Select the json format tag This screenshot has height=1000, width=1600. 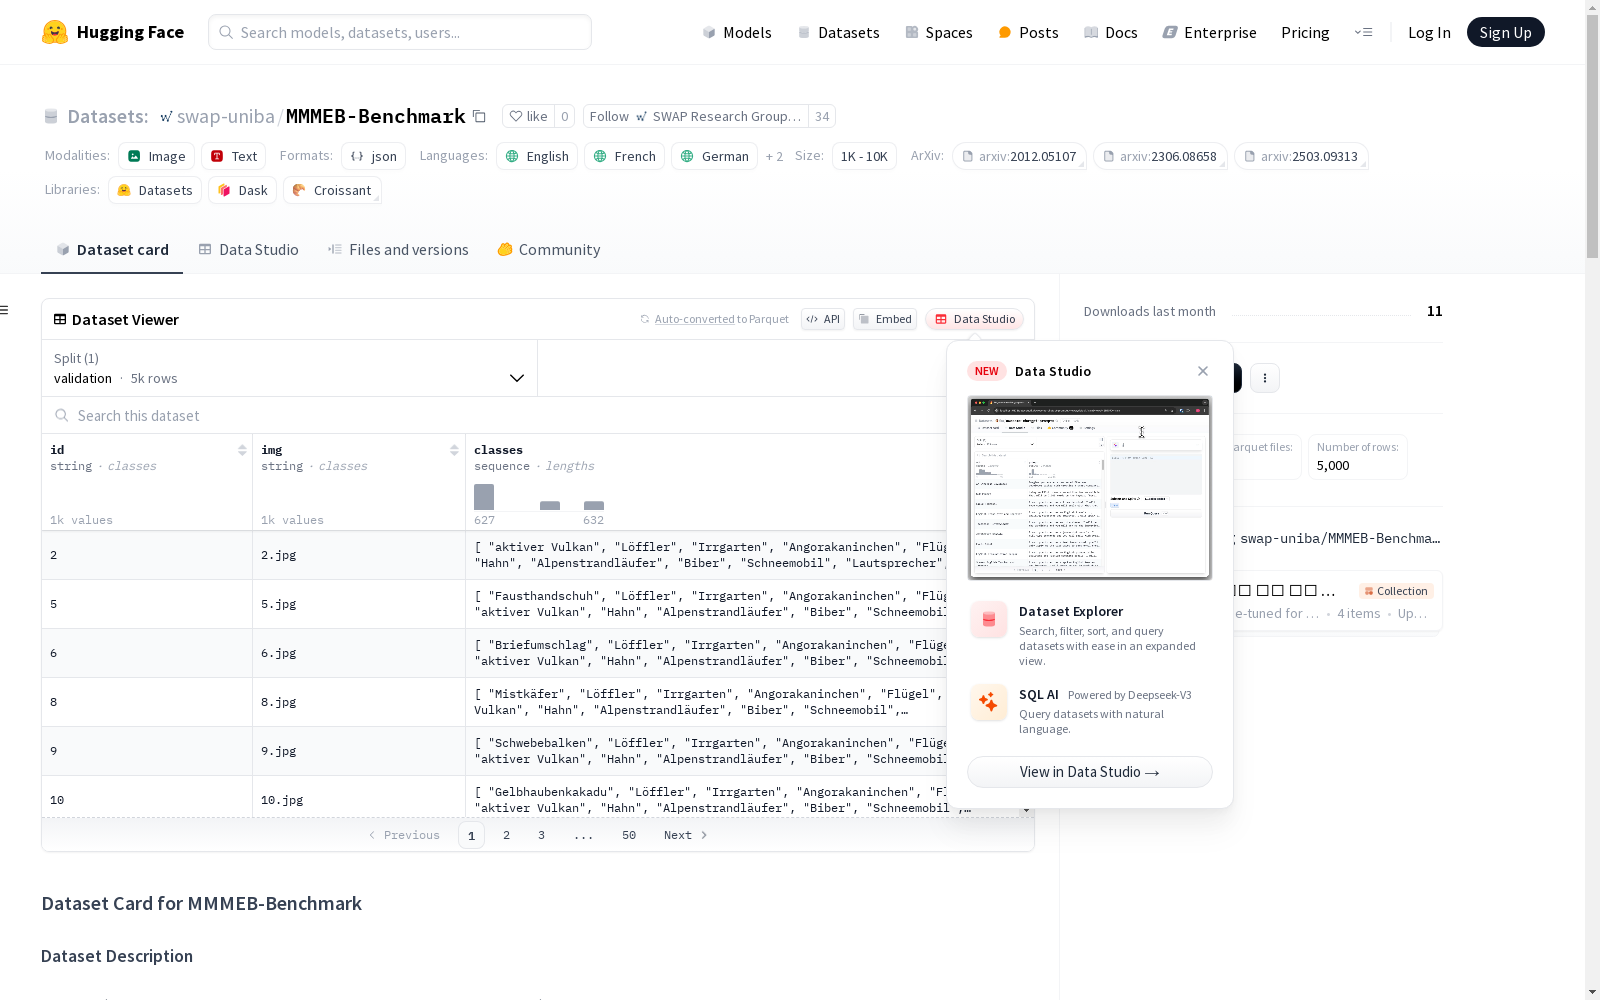click(374, 156)
